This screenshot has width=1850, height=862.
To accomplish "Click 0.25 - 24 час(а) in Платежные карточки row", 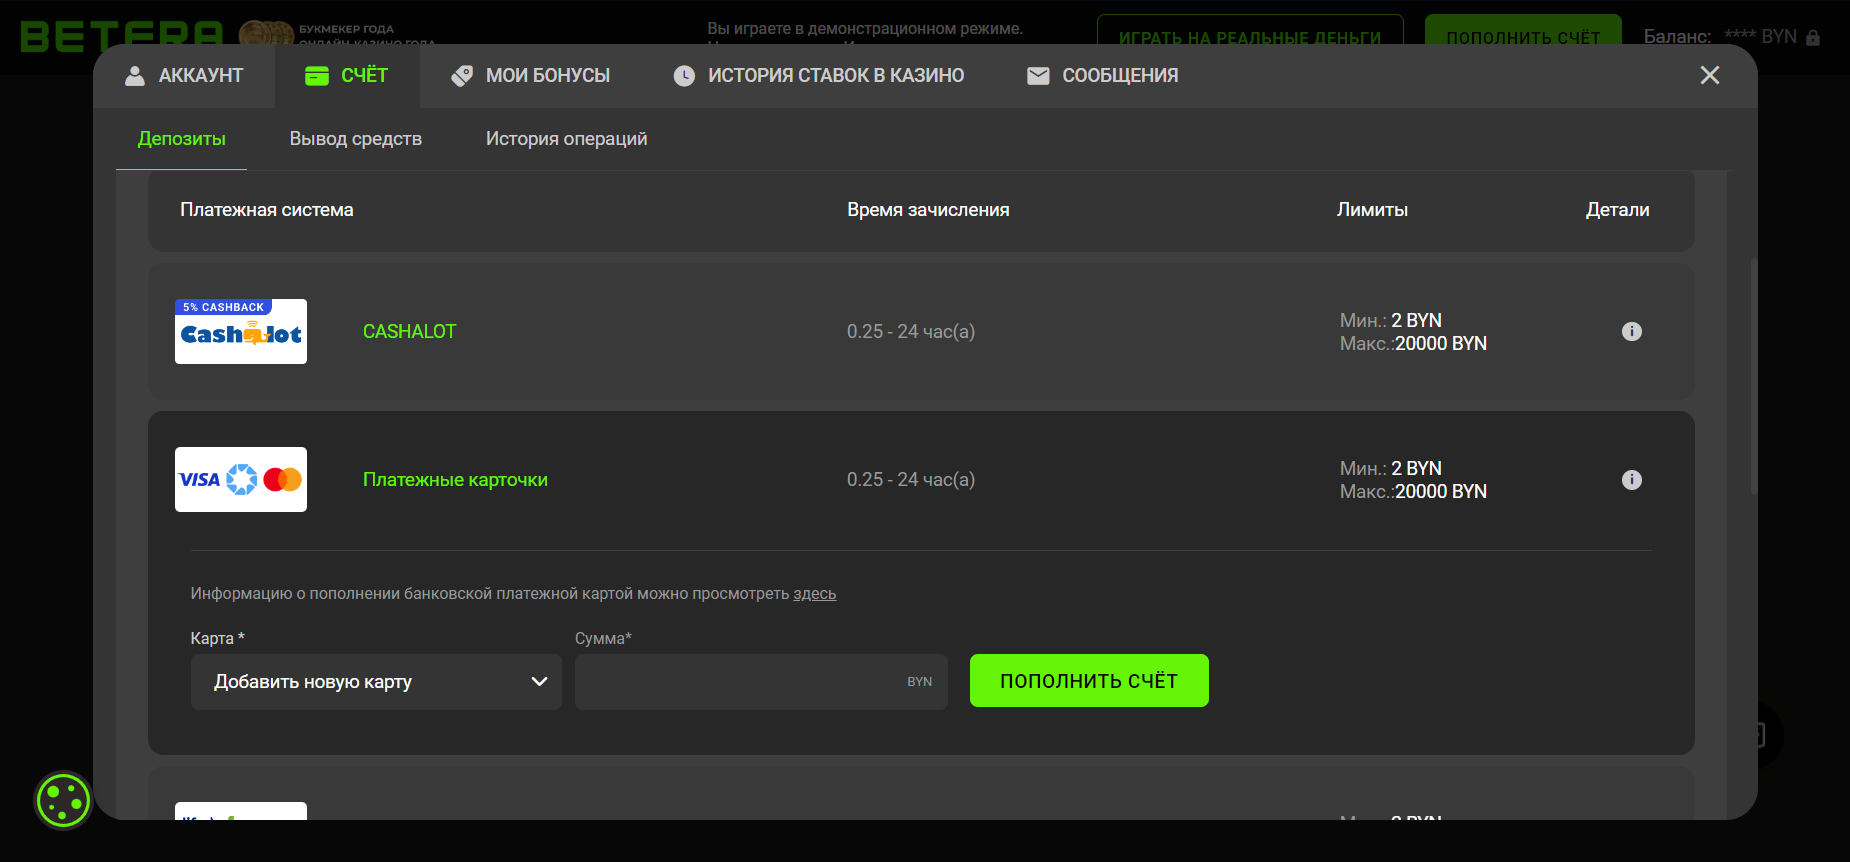I will click(911, 480).
